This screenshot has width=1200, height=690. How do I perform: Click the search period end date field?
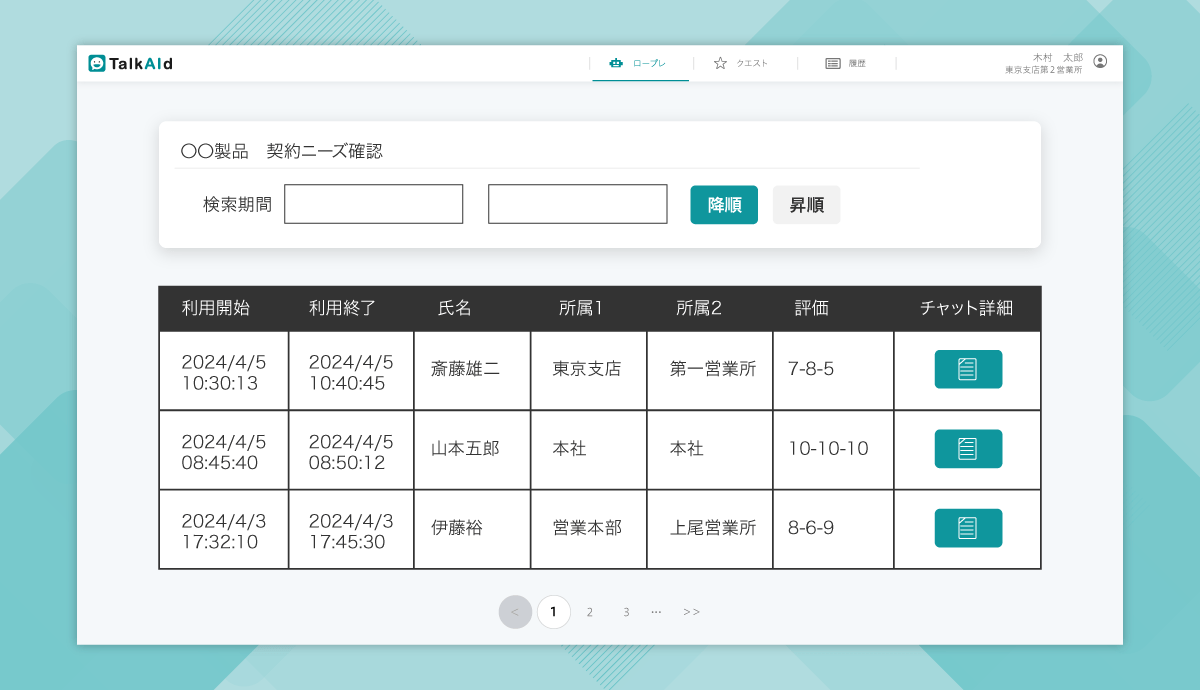pos(577,204)
